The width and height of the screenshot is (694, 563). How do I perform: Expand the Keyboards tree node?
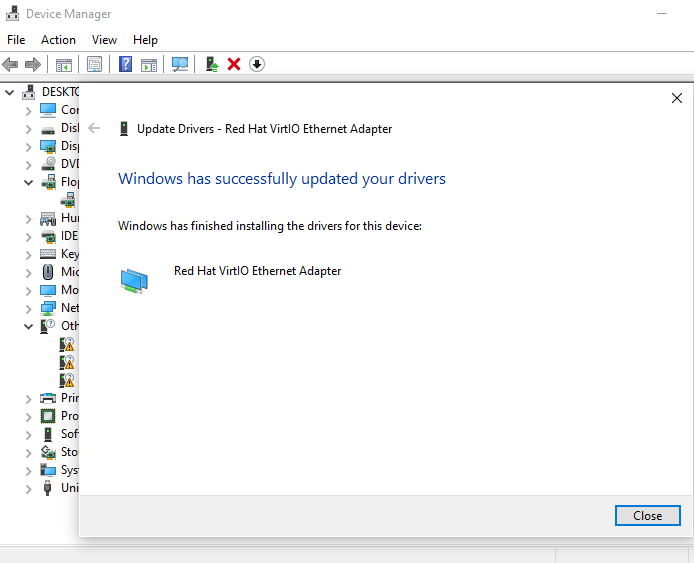click(x=28, y=254)
